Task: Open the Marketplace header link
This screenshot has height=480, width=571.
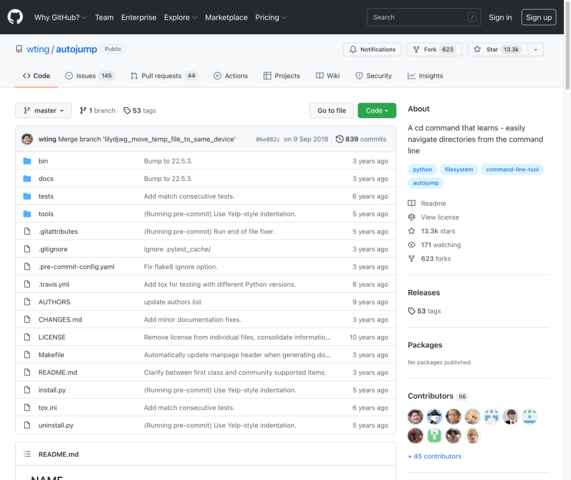Action: coord(226,17)
